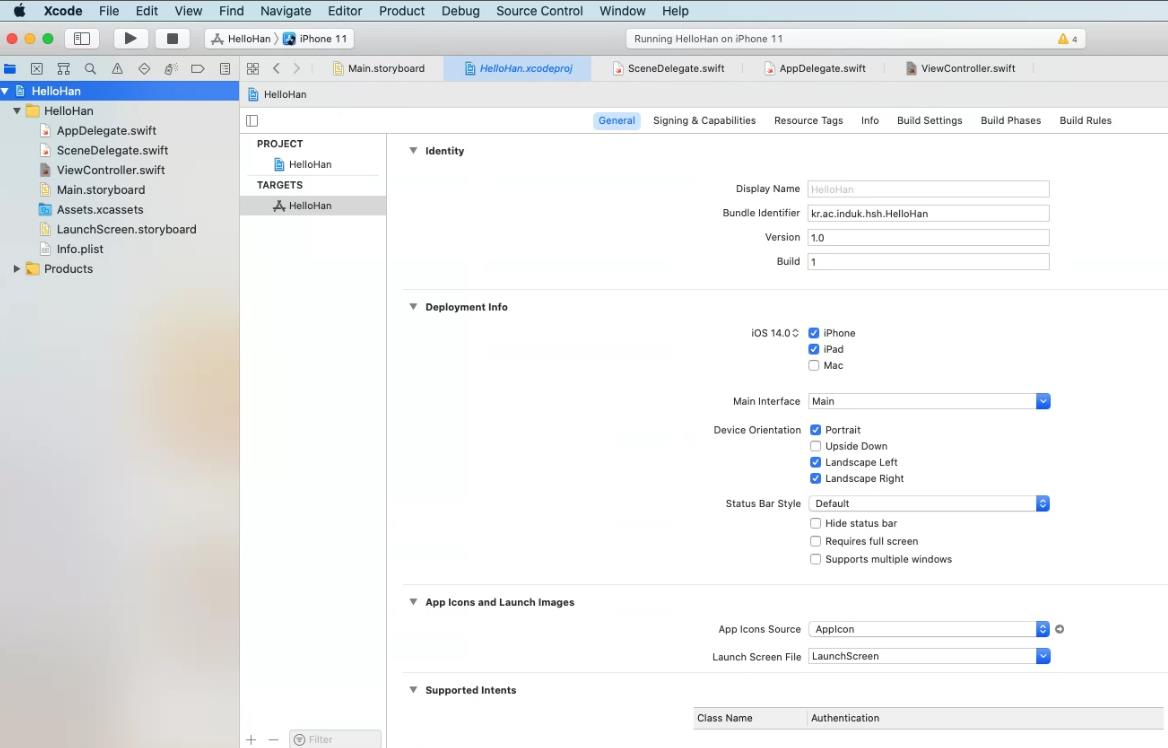Click the targets Filter field
The width and height of the screenshot is (1168, 748).
[x=335, y=740]
